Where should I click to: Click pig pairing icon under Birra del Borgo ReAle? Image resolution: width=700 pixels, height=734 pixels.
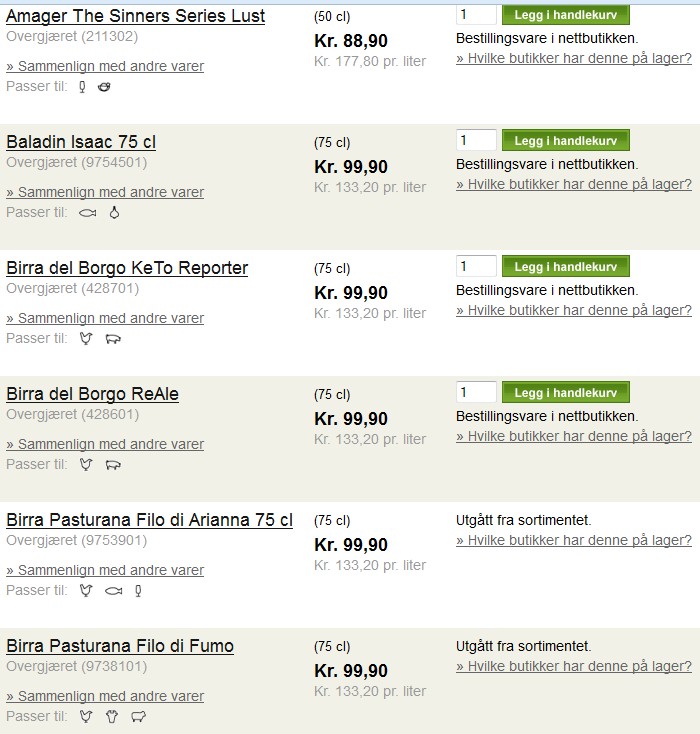(x=113, y=465)
